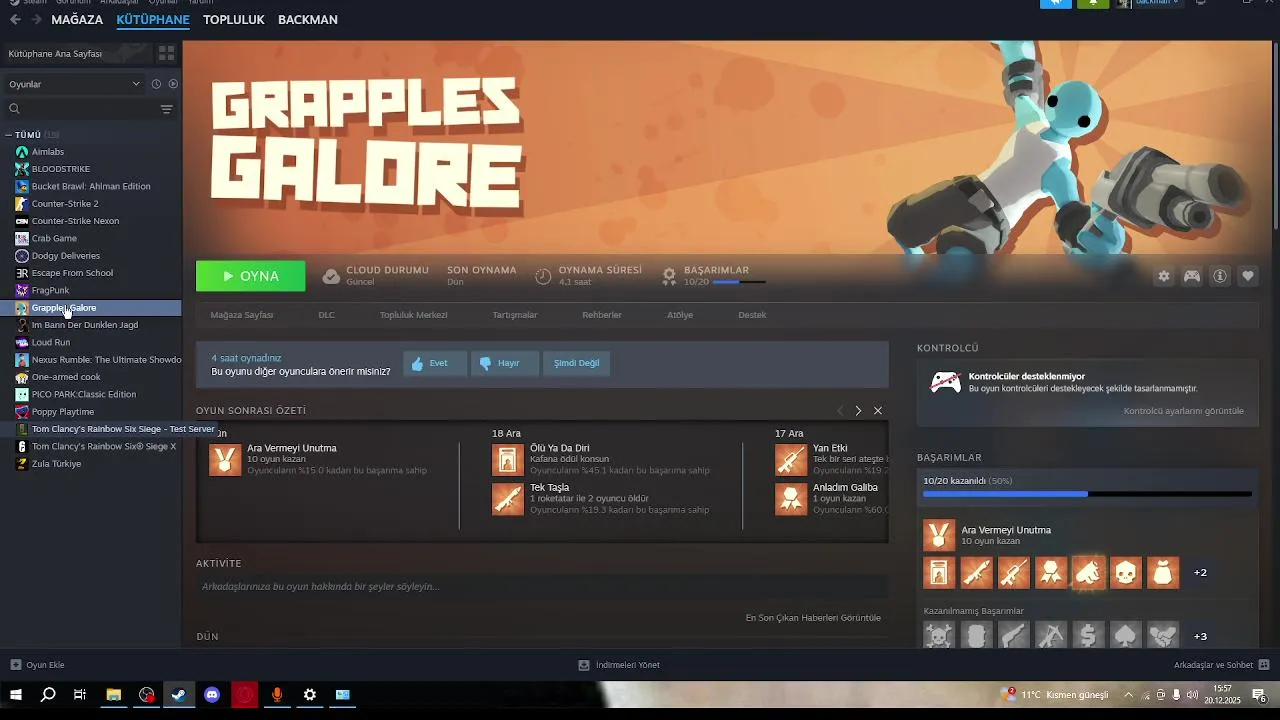Click the 10/20 kazanıldı progress bar
The image size is (1280, 720).
[1087, 494]
